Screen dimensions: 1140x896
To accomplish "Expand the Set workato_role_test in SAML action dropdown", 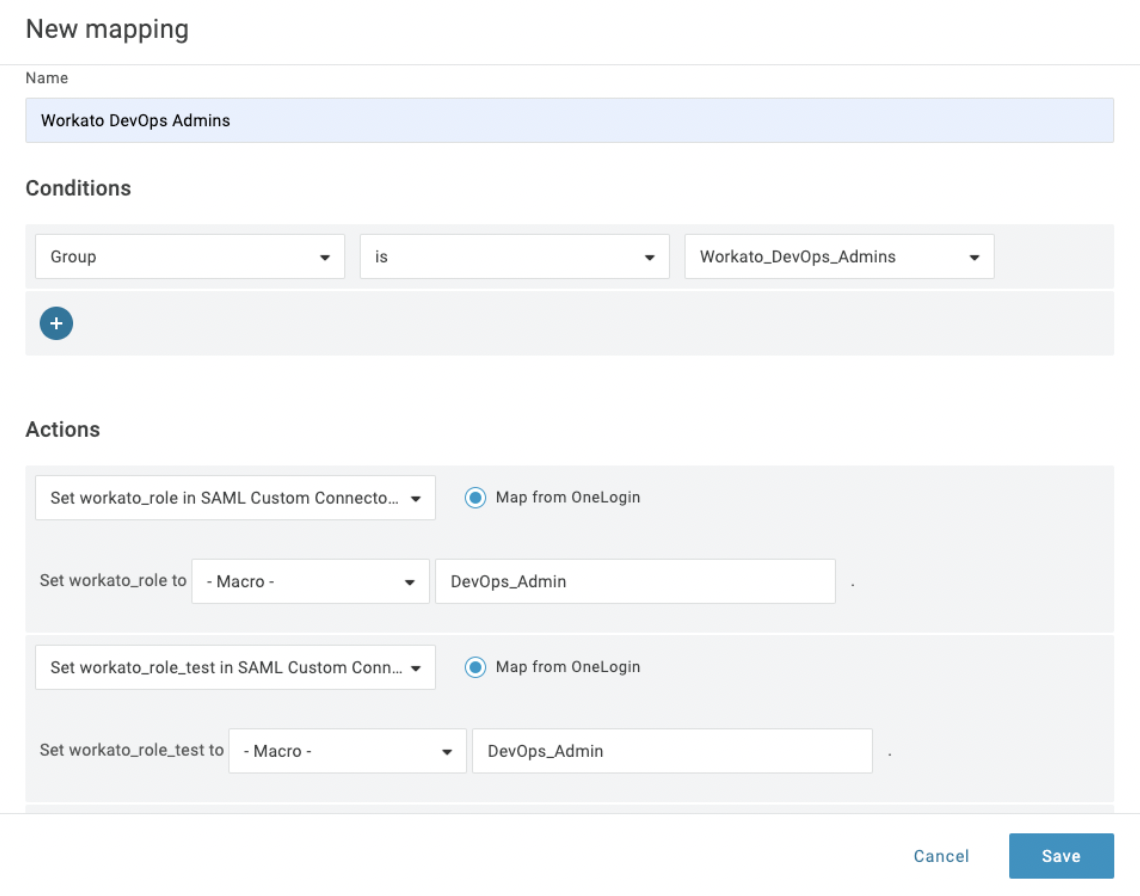I will [x=416, y=668].
